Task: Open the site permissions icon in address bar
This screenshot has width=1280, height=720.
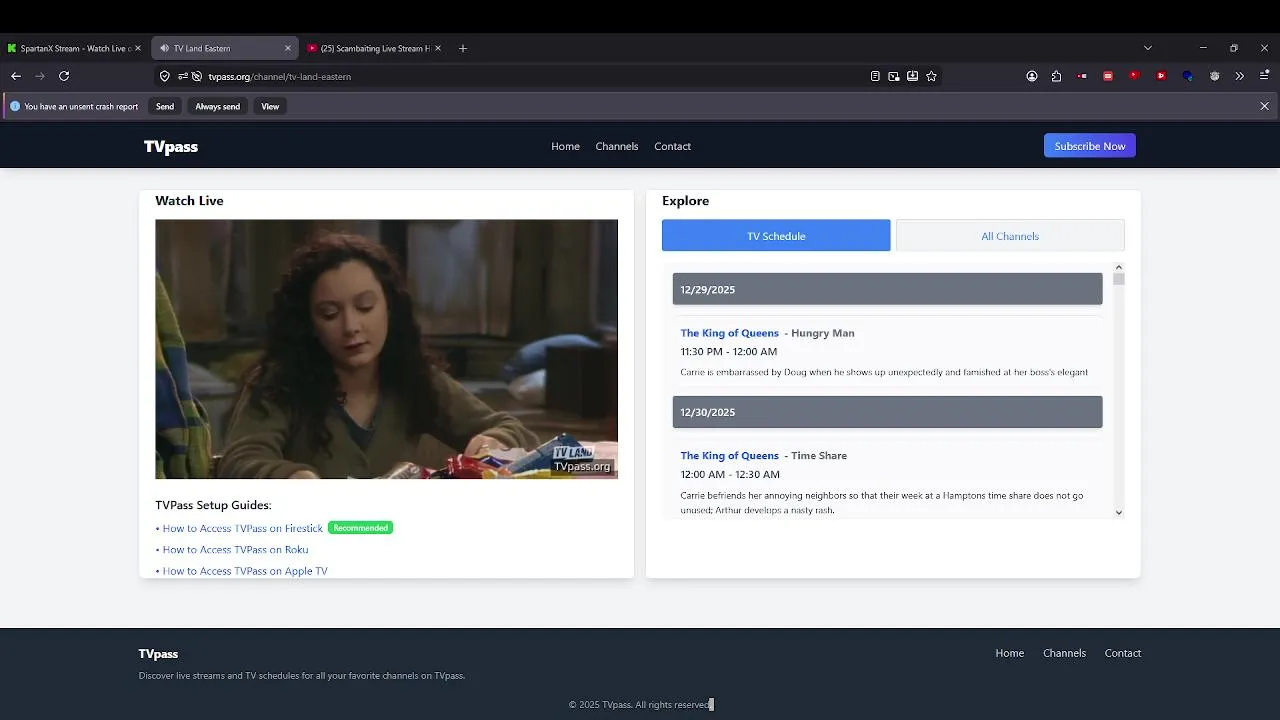Action: coord(183,76)
